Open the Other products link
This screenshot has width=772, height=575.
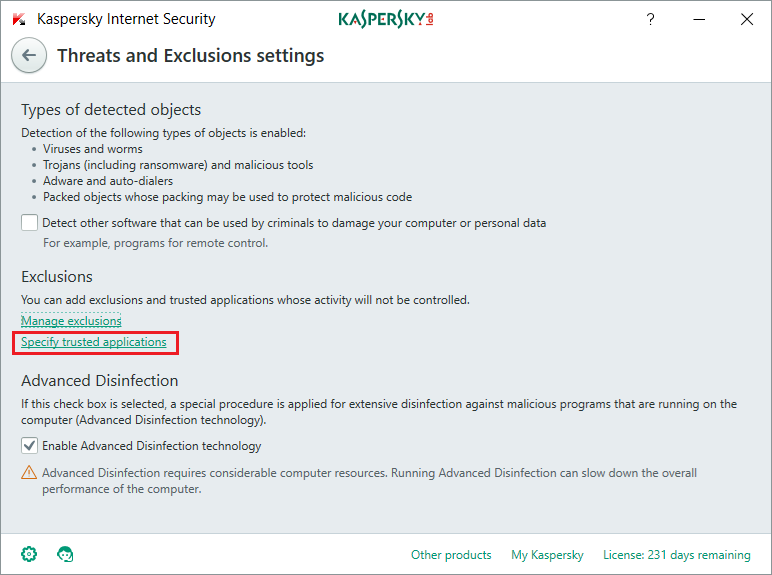click(451, 555)
